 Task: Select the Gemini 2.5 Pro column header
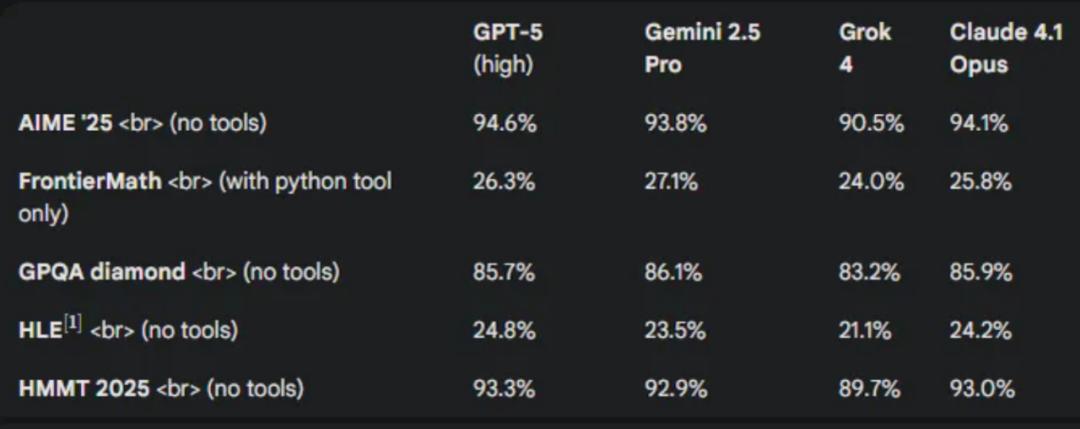702,47
